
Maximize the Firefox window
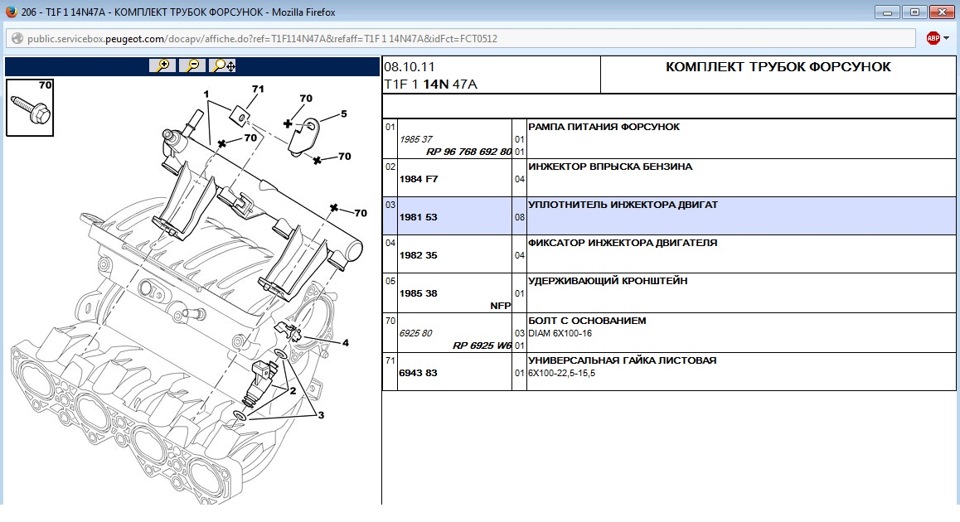coord(914,12)
